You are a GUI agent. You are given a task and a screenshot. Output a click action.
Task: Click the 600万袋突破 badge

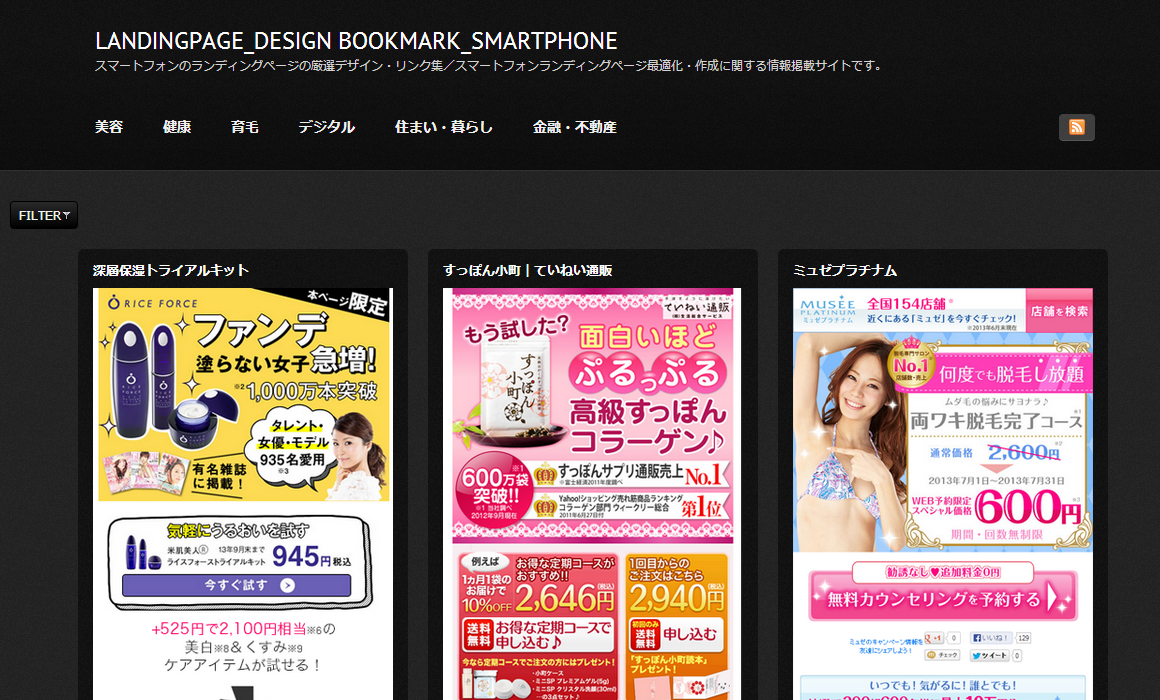click(x=493, y=489)
